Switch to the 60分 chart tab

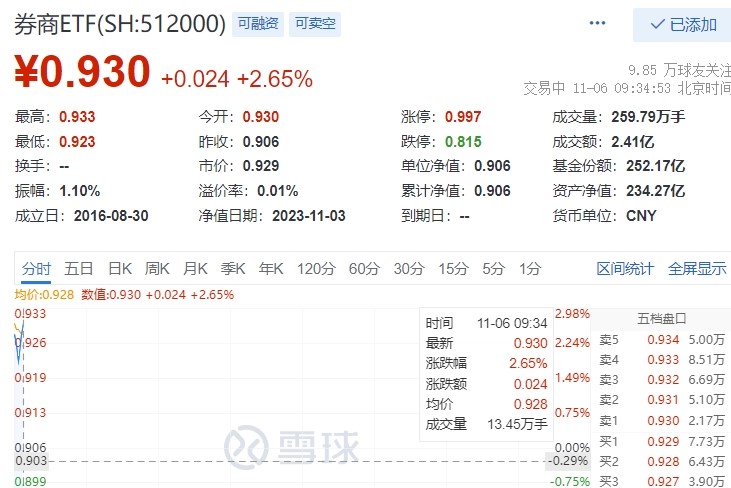[365, 269]
